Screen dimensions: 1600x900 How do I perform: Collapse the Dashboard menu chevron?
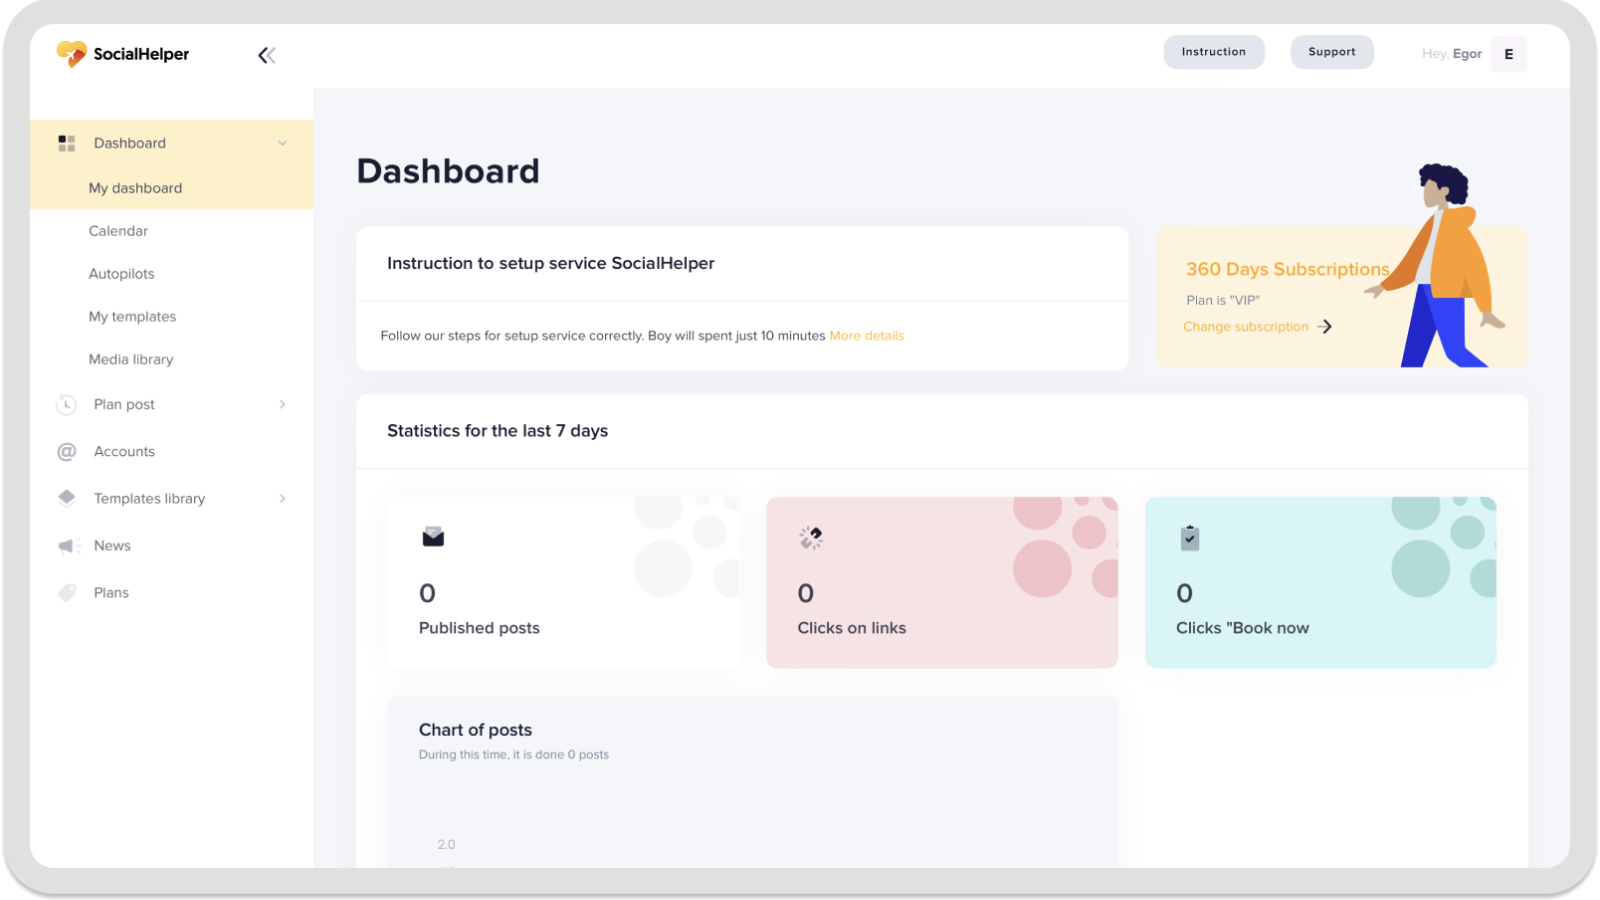[x=282, y=143]
